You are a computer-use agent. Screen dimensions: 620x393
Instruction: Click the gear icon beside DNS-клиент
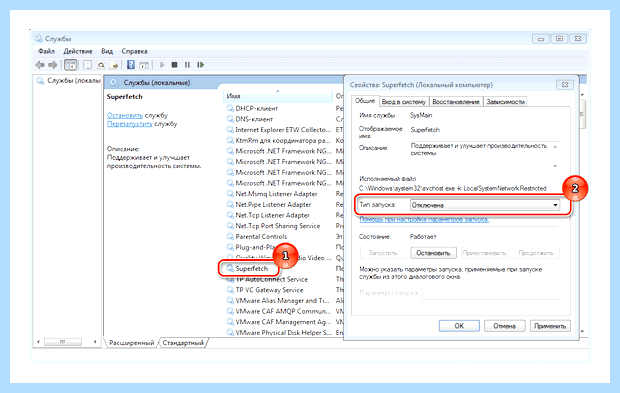(230, 119)
